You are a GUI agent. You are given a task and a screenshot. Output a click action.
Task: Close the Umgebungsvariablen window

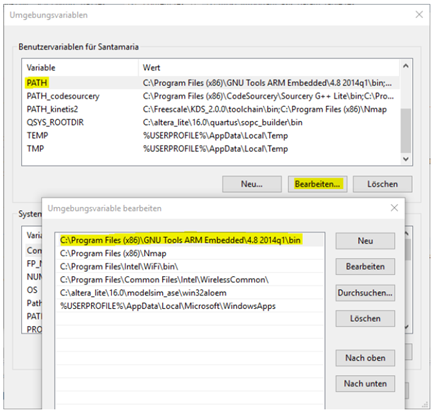(419, 15)
